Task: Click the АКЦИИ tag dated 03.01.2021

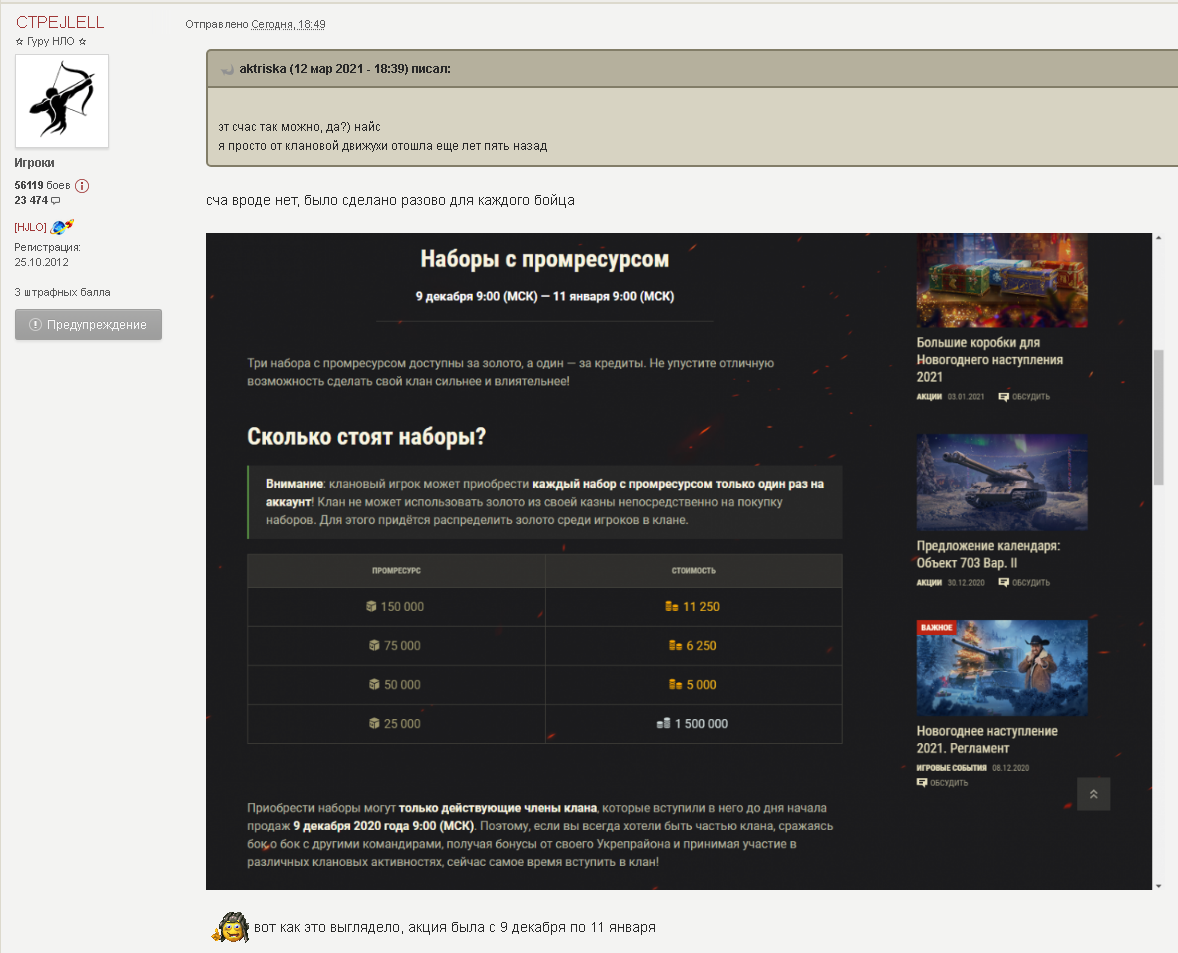Action: click(929, 397)
